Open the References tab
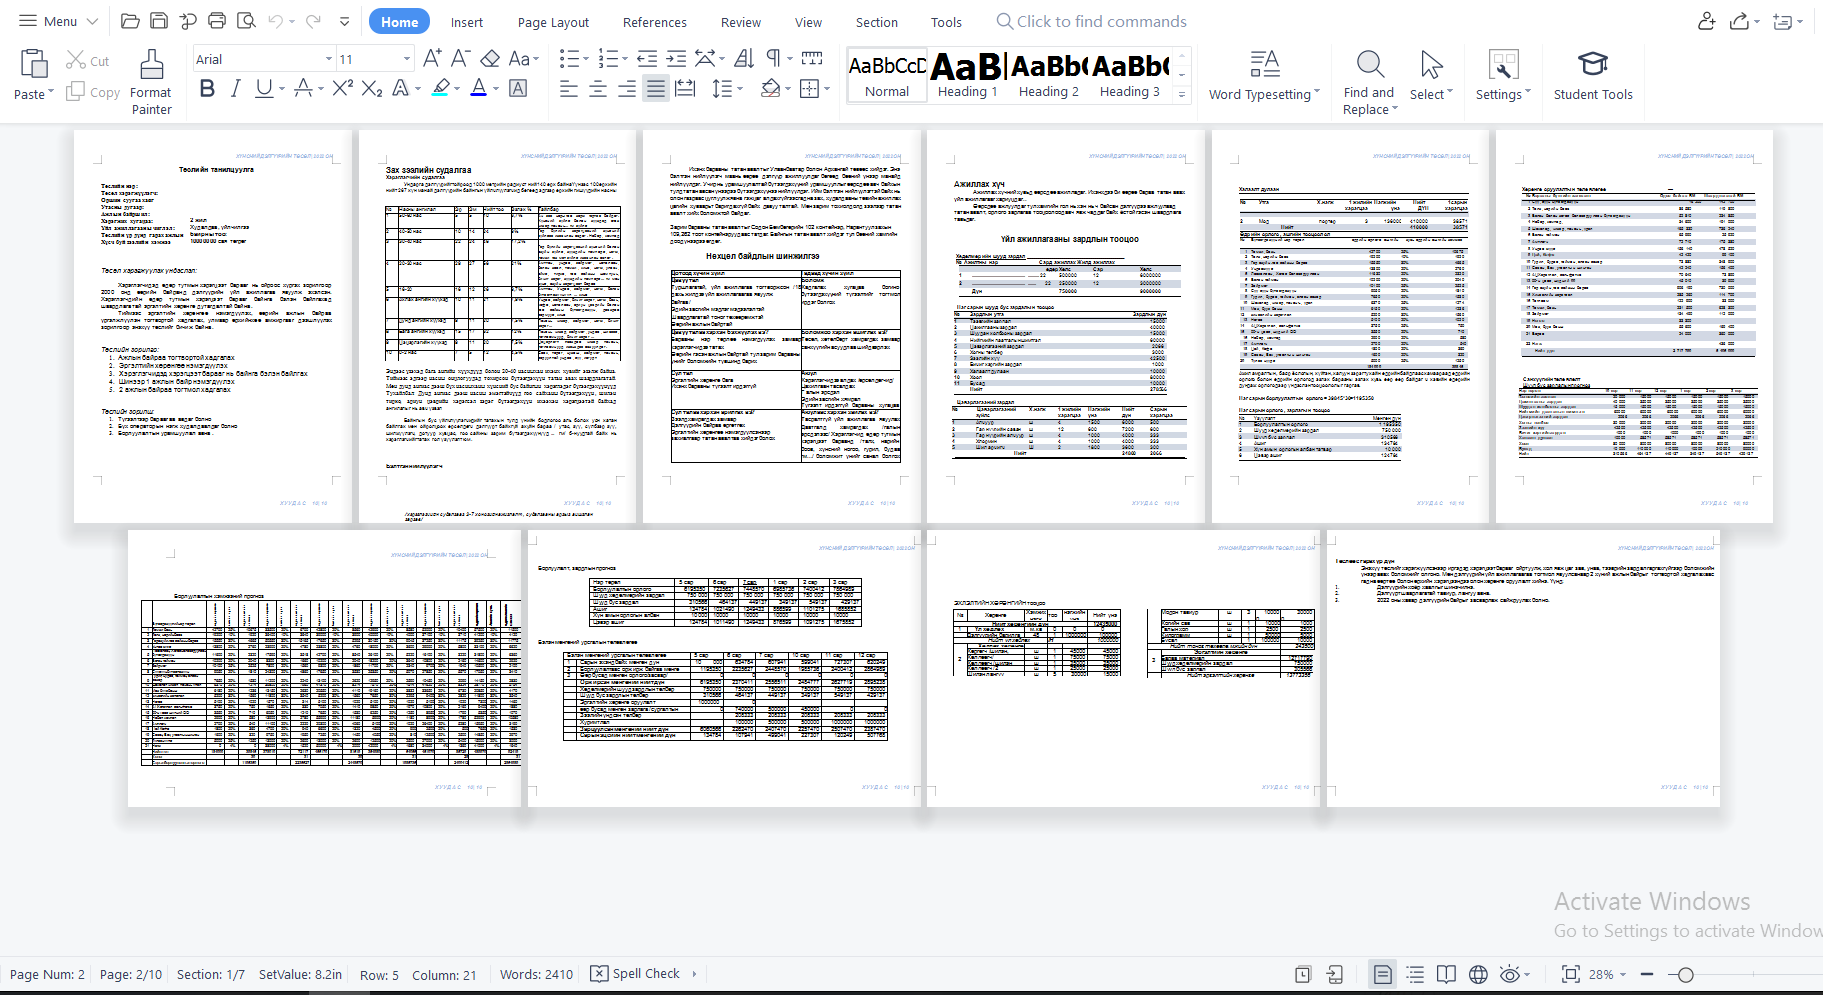The width and height of the screenshot is (1823, 995). (654, 22)
